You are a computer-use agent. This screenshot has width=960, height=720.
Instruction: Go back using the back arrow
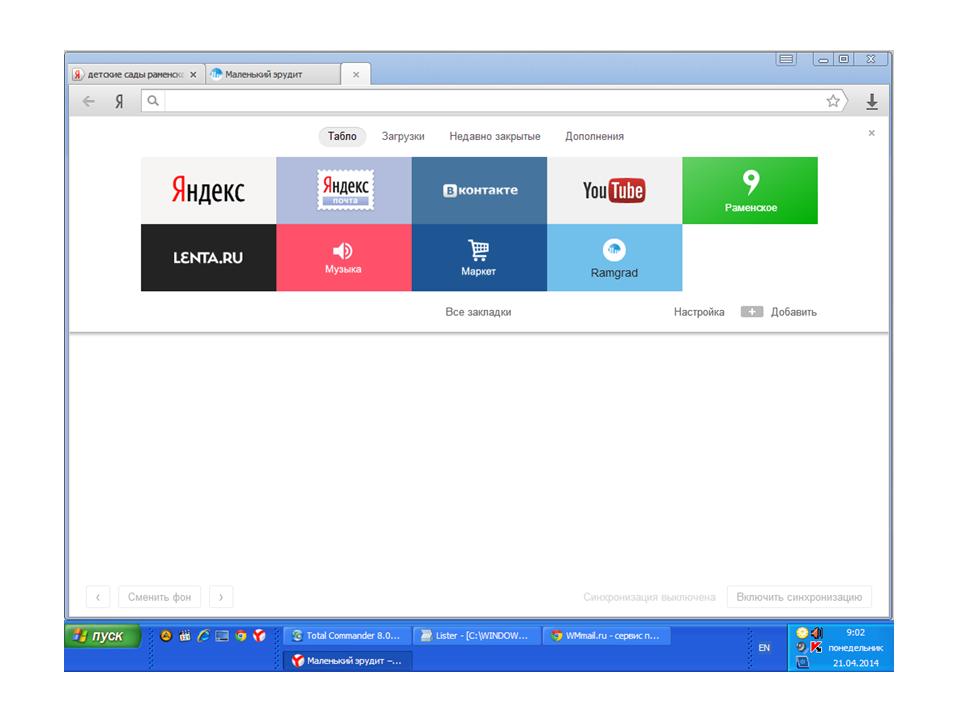89,101
